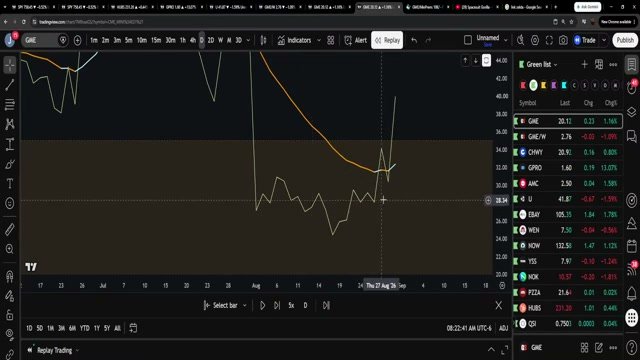This screenshot has height=360, width=640.
Task: Take a chart snapshot with camera icon
Action: coord(563,40)
